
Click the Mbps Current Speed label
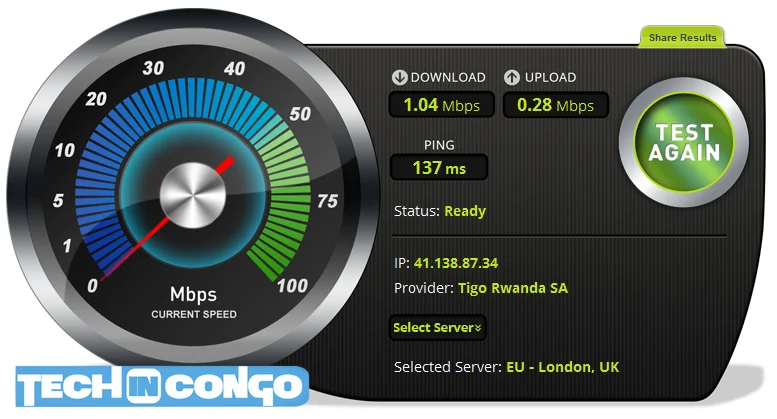(194, 302)
